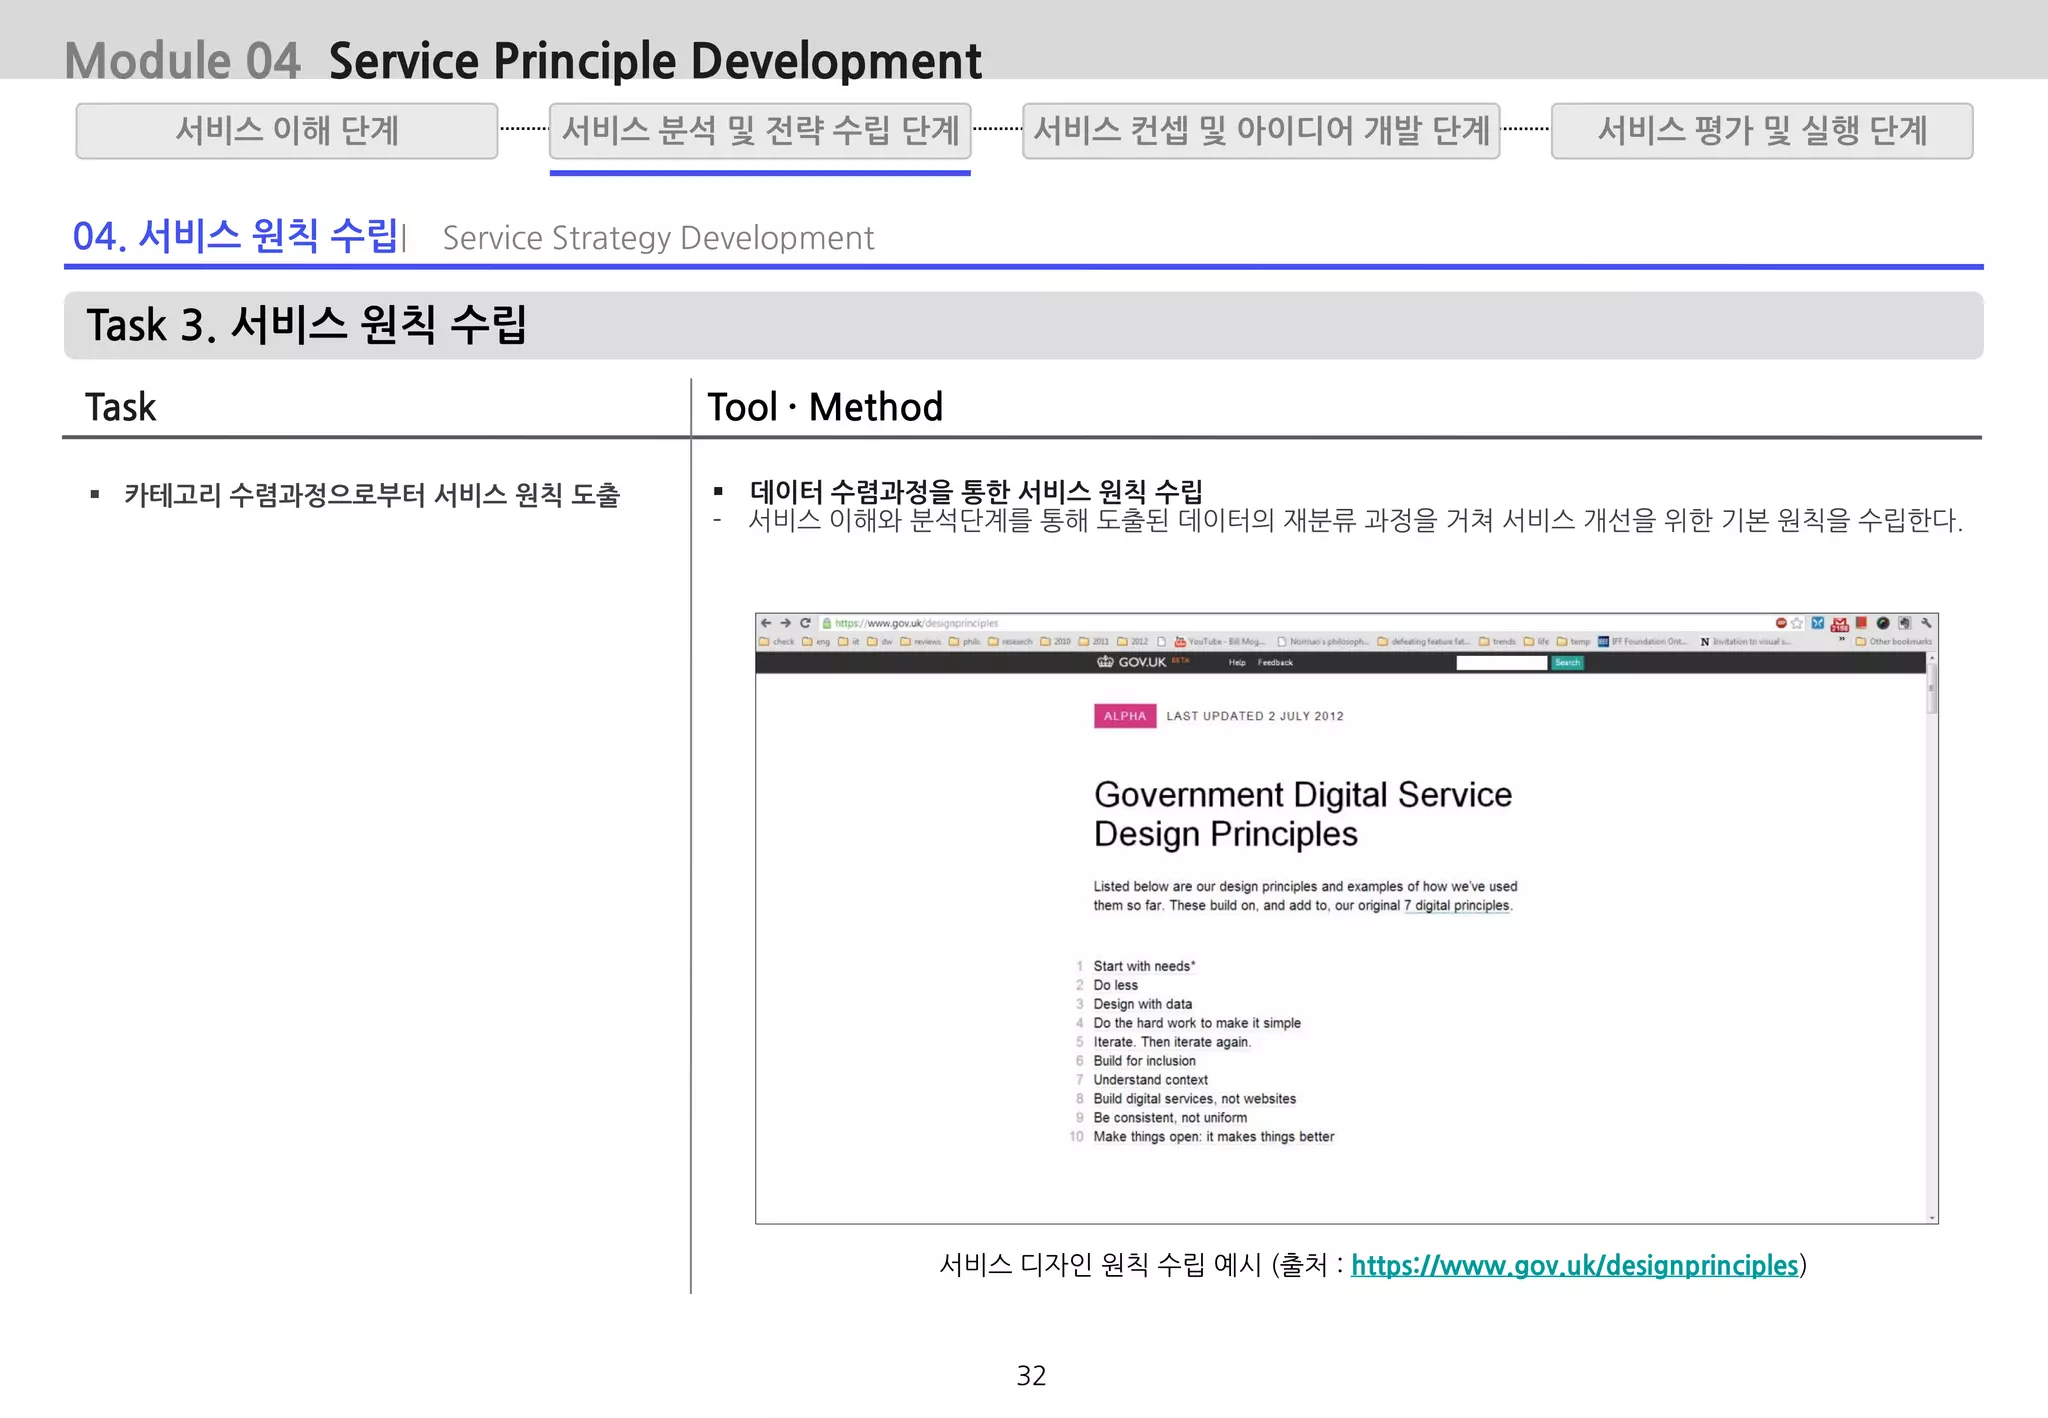
Task: Open the wrench settings menu
Action: [1926, 623]
